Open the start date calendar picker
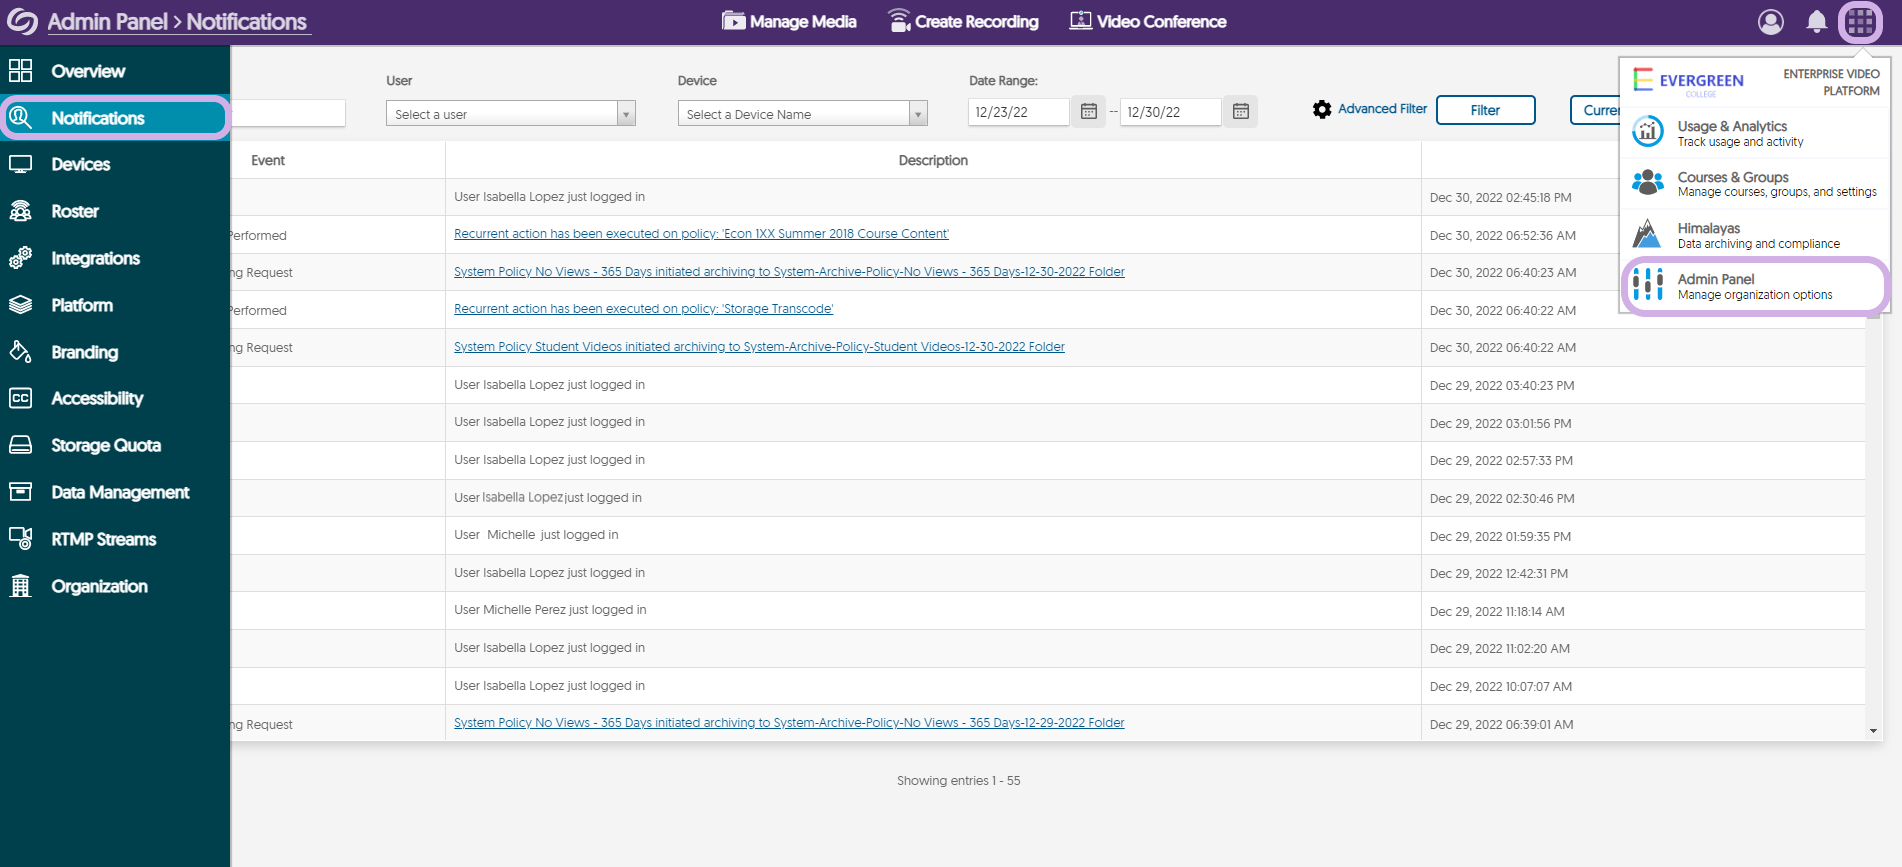 click(1089, 112)
